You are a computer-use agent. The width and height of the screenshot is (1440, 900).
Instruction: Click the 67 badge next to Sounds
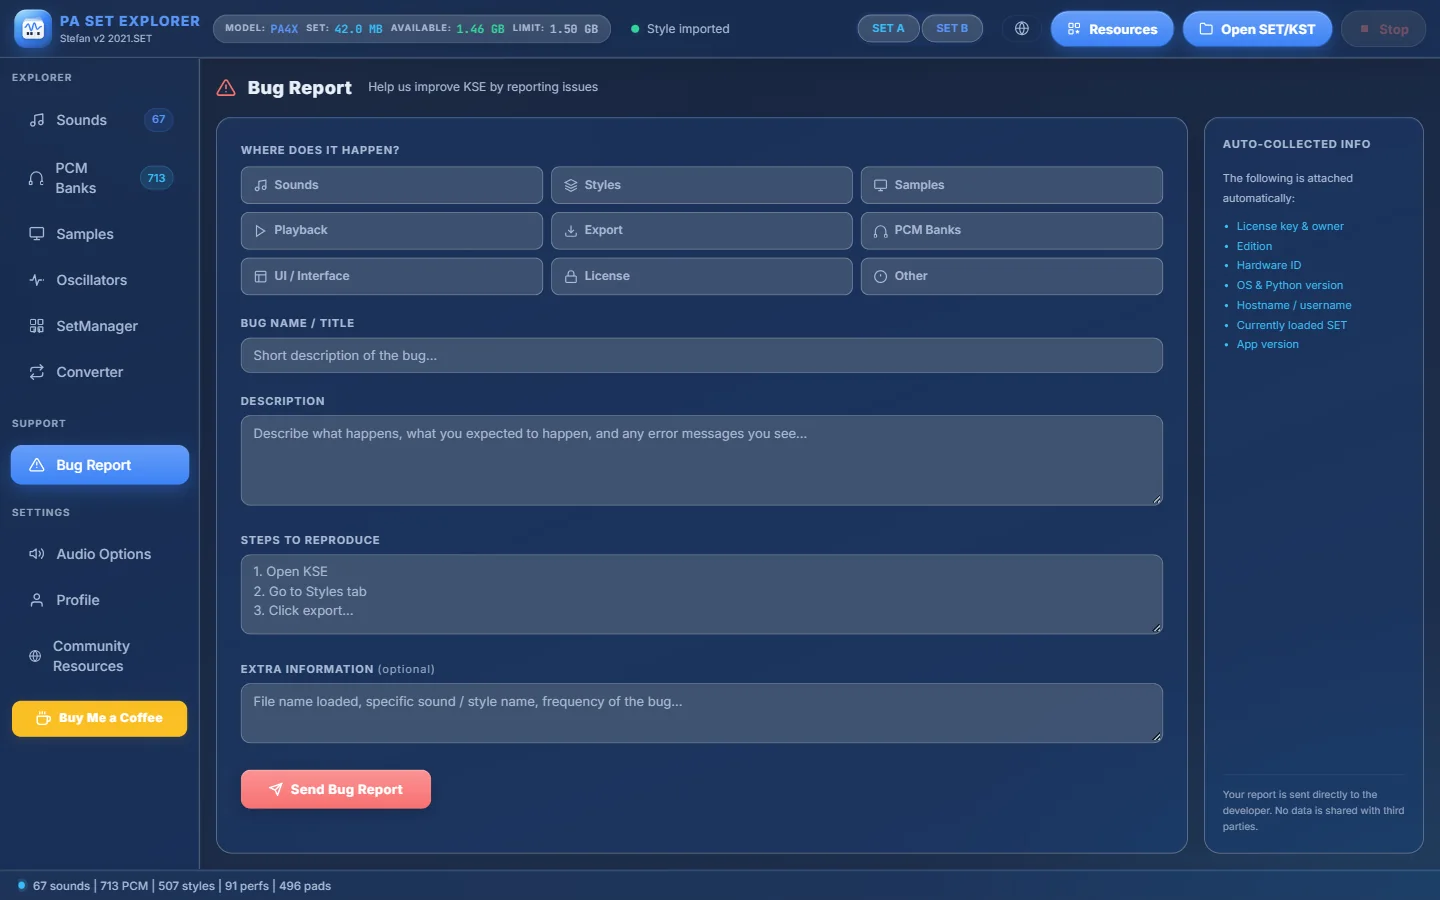158,120
